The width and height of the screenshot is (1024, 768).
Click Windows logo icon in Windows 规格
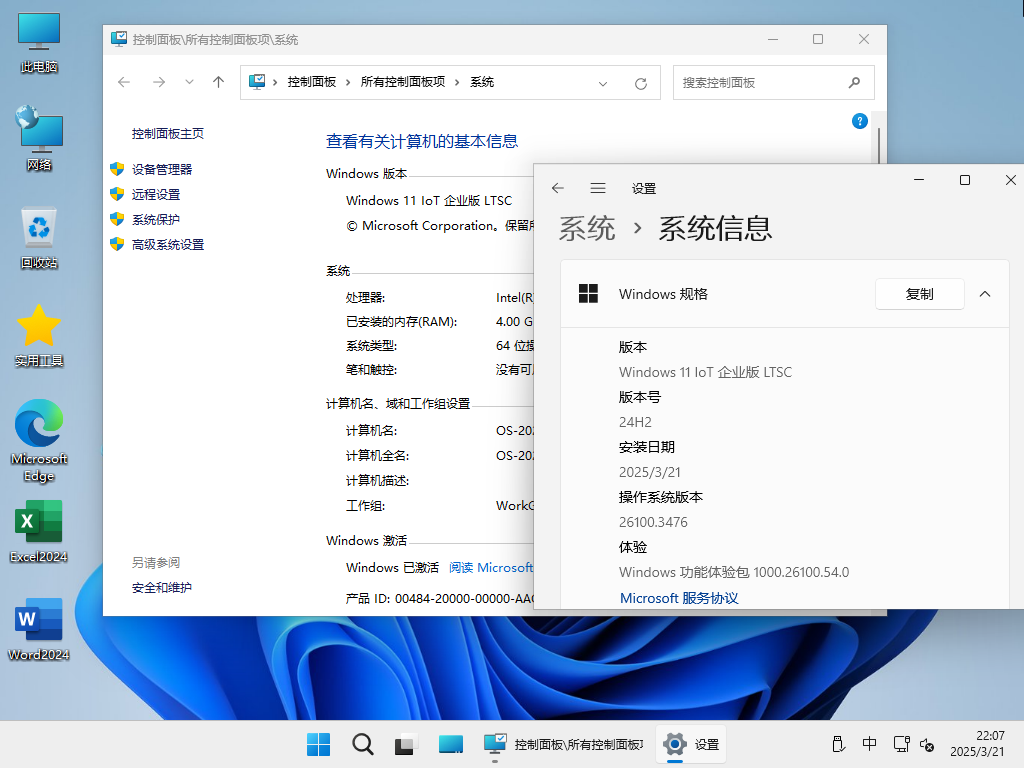(588, 294)
